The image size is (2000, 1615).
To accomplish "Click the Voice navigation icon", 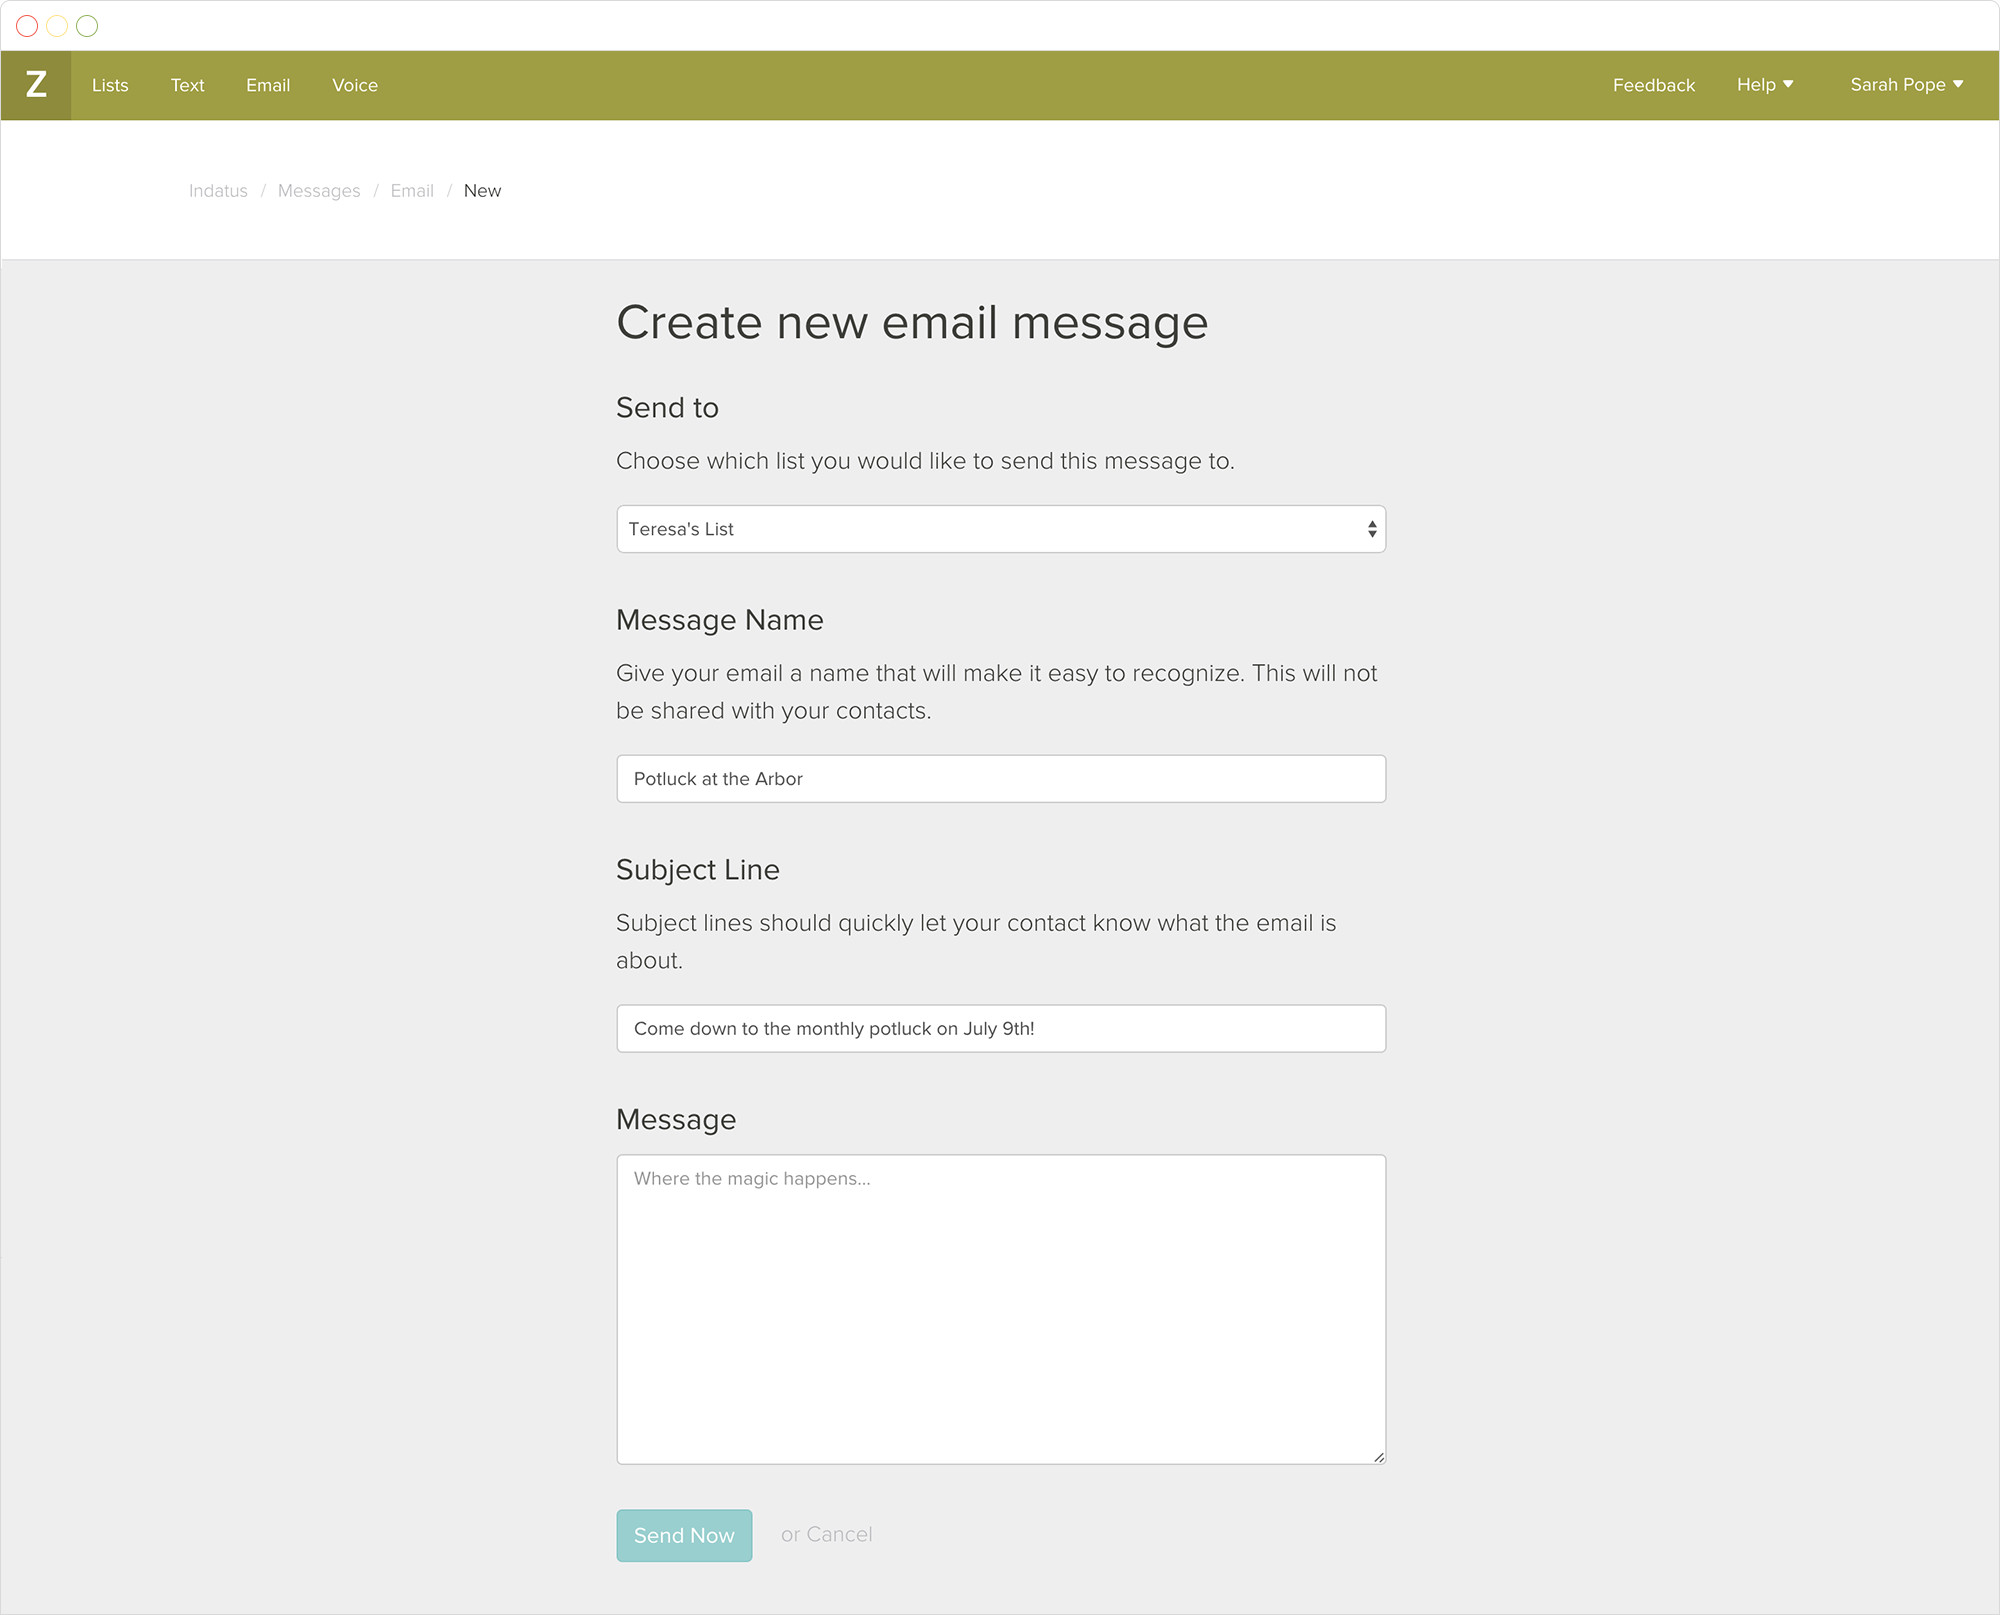I will pyautogui.click(x=354, y=86).
